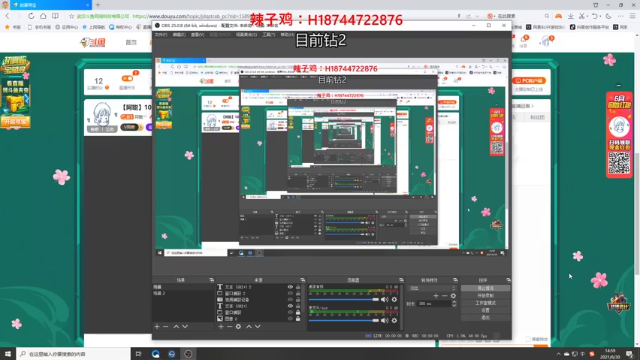Click the 开箱寻宝 treasure box banner

click(16, 93)
